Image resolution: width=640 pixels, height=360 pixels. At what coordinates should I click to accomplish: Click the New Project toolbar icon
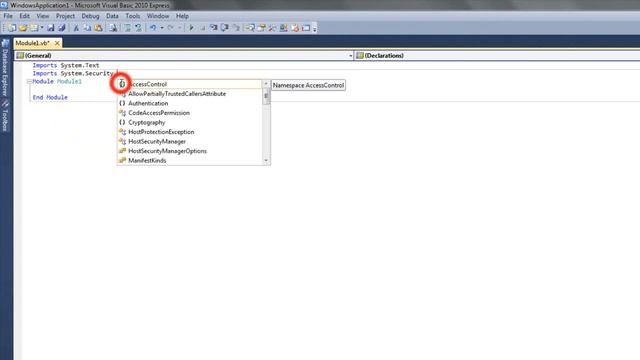pos(11,28)
